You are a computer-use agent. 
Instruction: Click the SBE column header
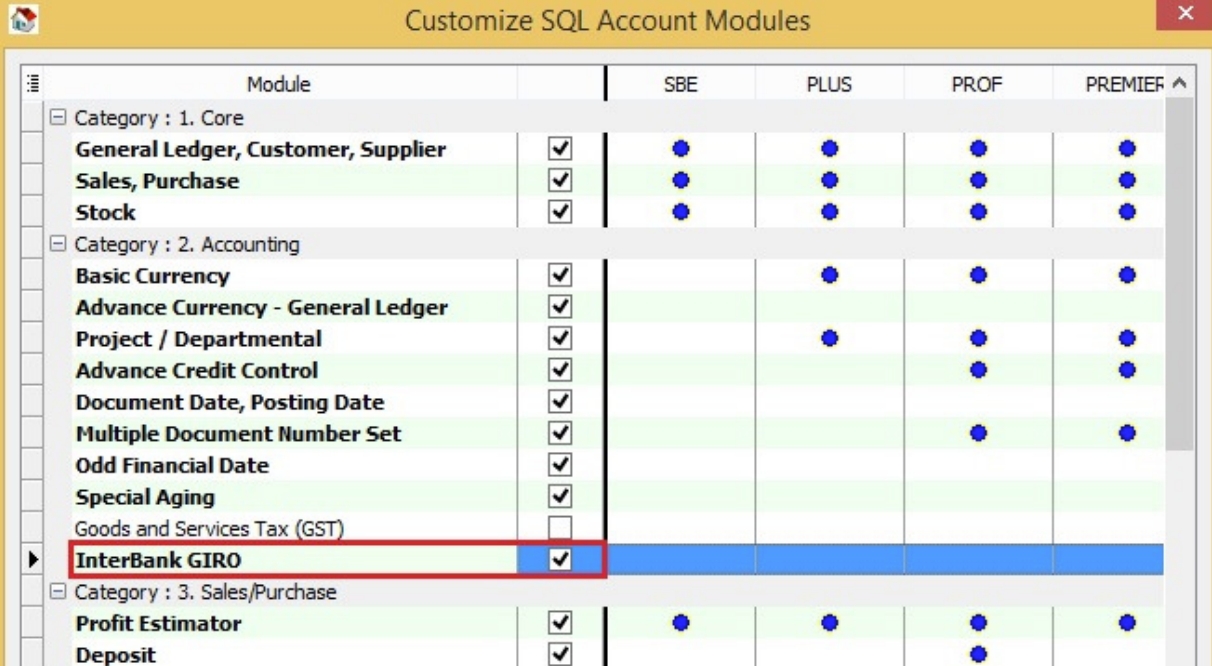point(681,85)
